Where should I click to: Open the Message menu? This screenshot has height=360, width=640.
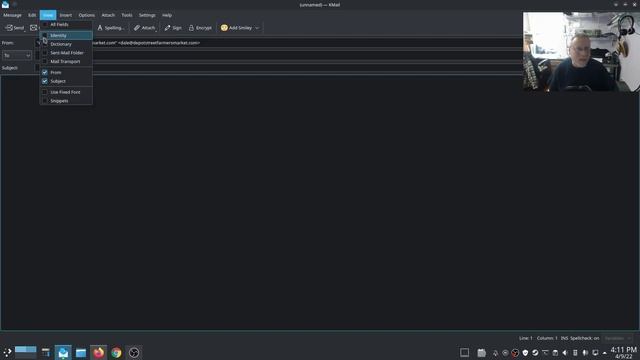click(x=12, y=15)
